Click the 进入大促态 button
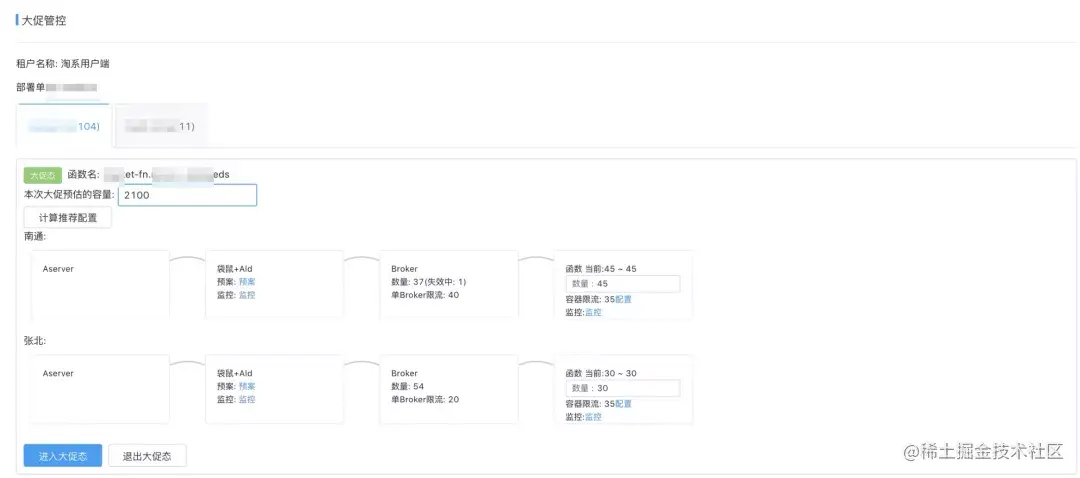The width and height of the screenshot is (1080, 478). (63, 456)
